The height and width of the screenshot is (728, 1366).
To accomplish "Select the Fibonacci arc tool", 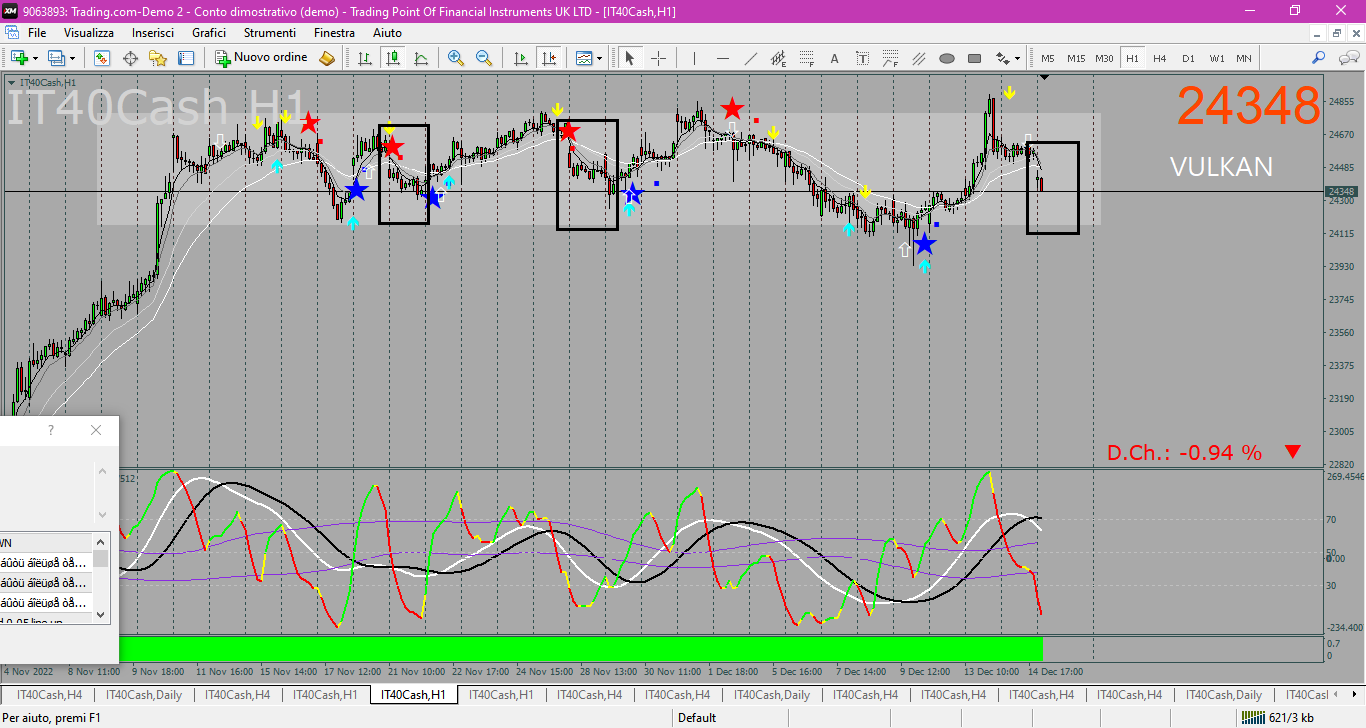I will pos(891,58).
